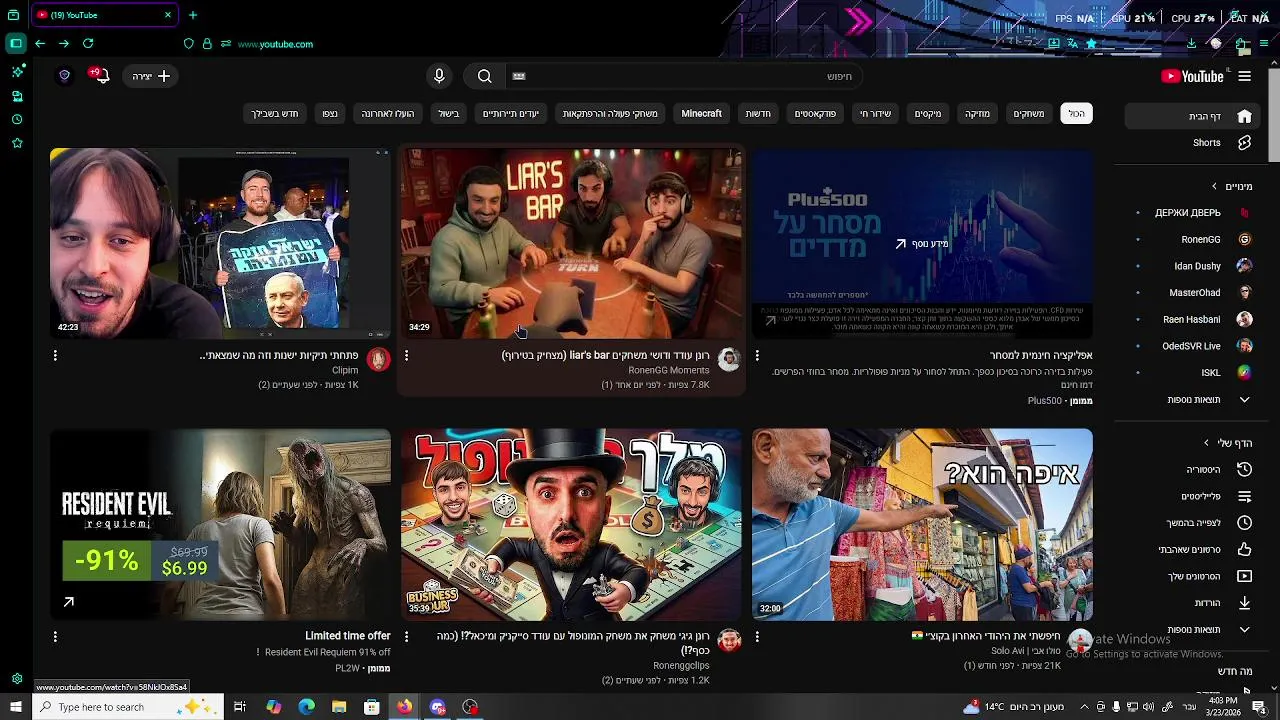Screen dimensions: 1280x720
Task: Select the Games (משחקים) filter chip
Action: [x=1028, y=114]
